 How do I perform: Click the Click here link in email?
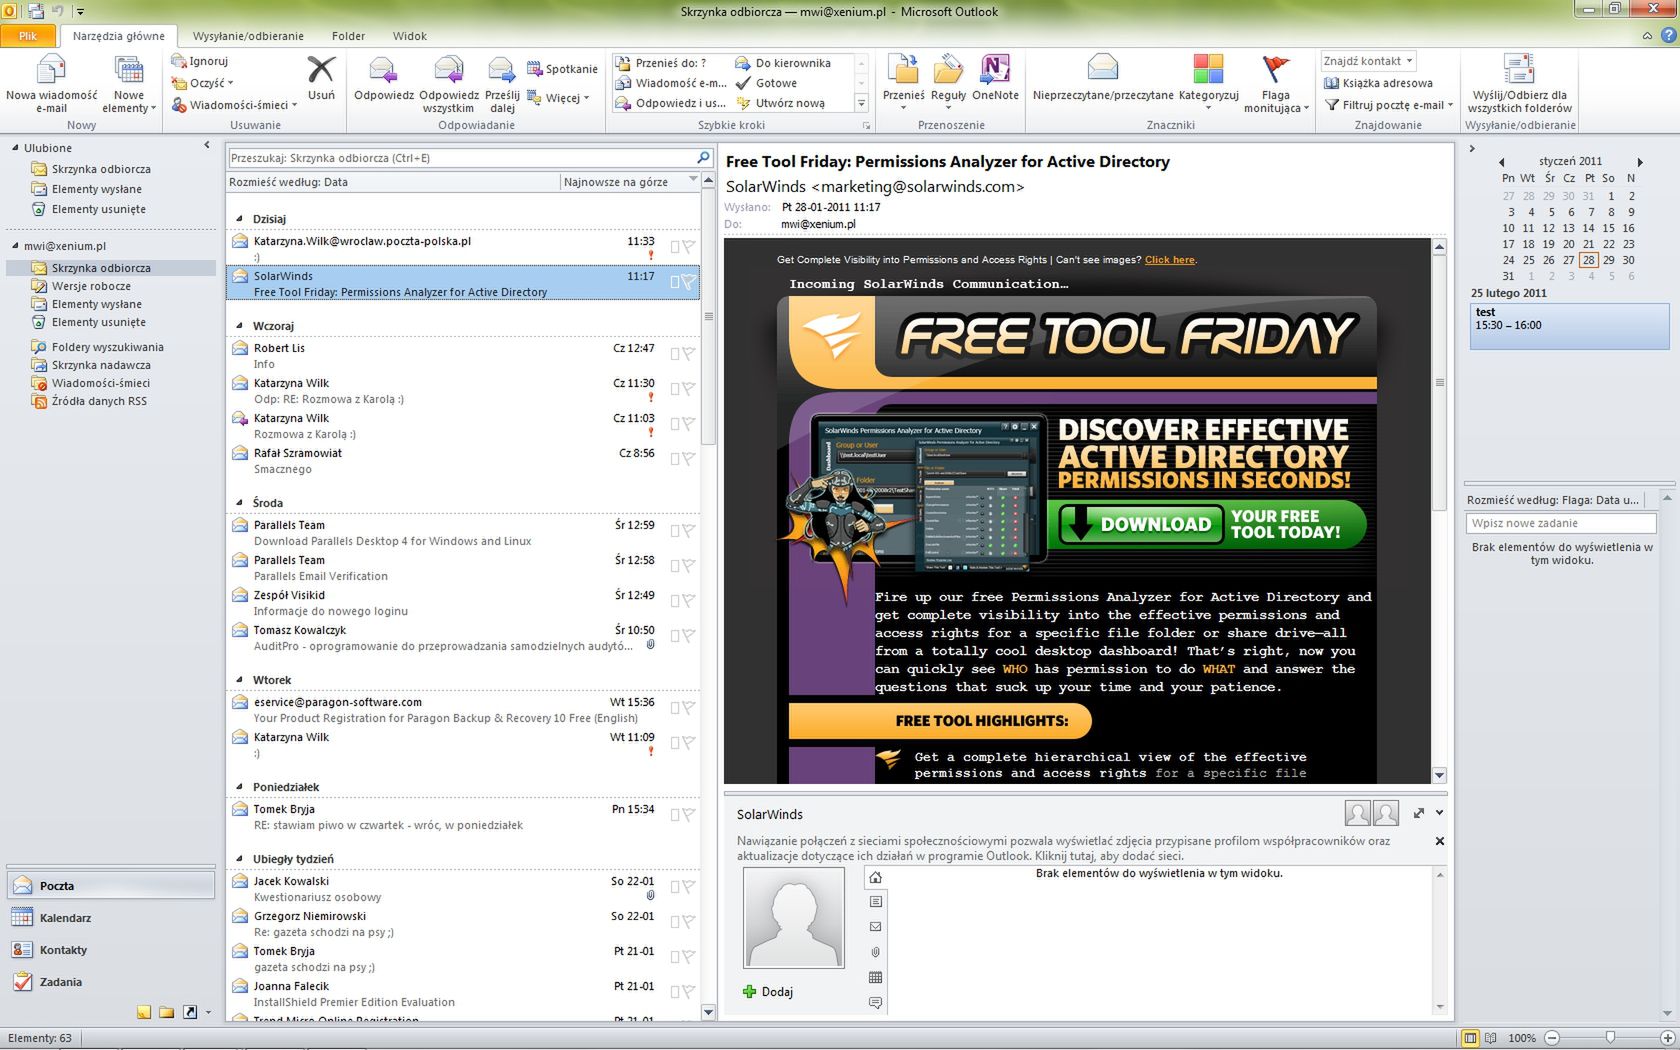1169,260
